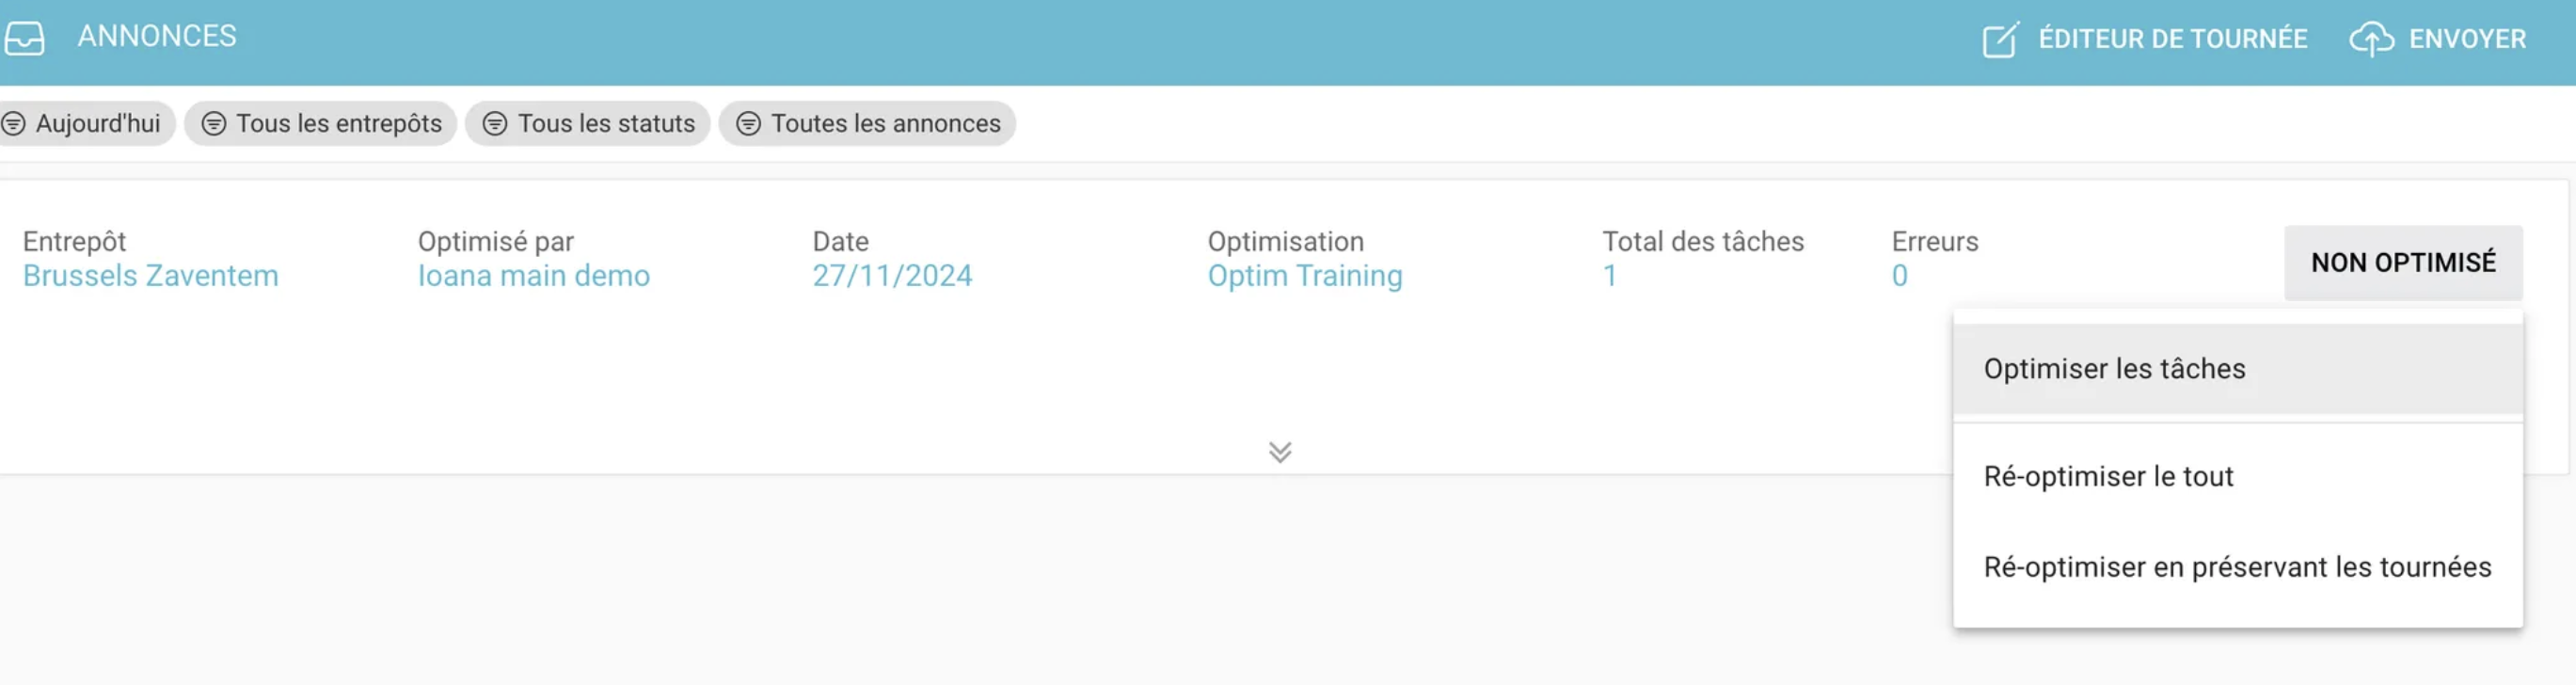Screen dimensions: 2576x685
Task: Select Optimiser les tâches menu entry
Action: pos(2237,368)
